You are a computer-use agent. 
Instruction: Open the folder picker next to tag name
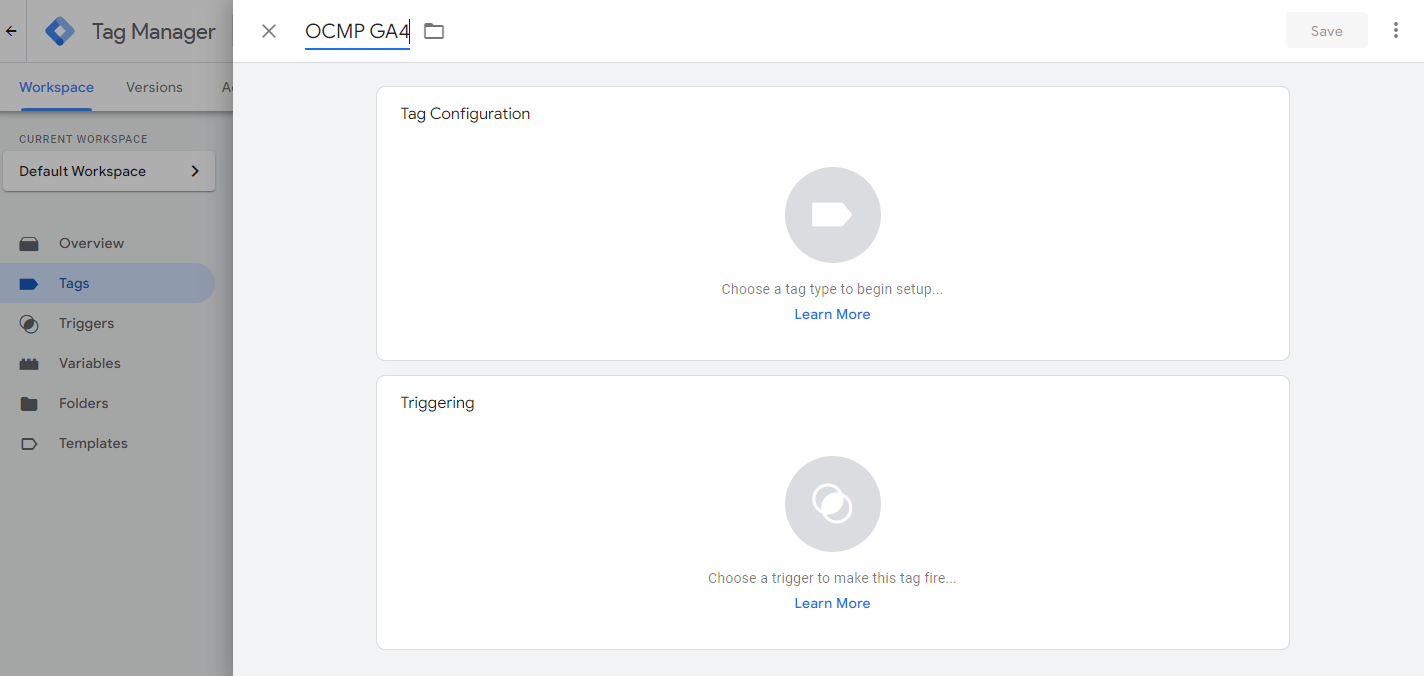pos(434,31)
